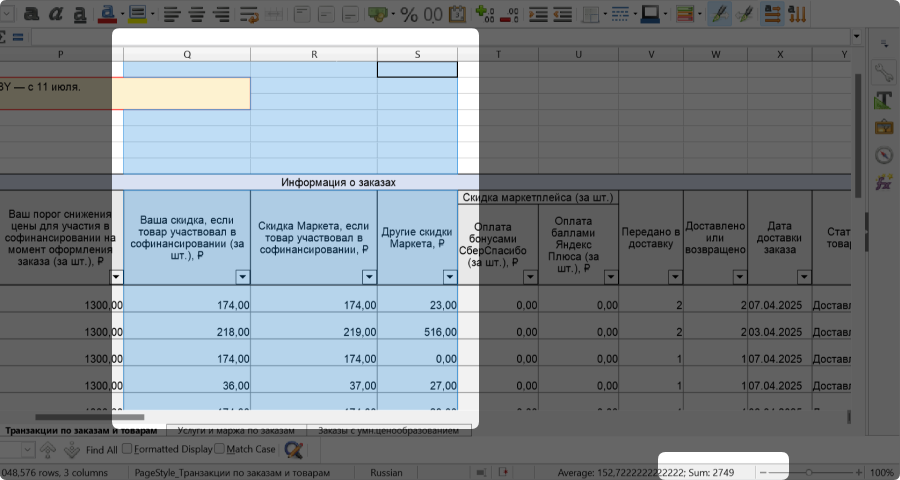Format cell as percent
This screenshot has height=480, width=900.
tap(409, 14)
